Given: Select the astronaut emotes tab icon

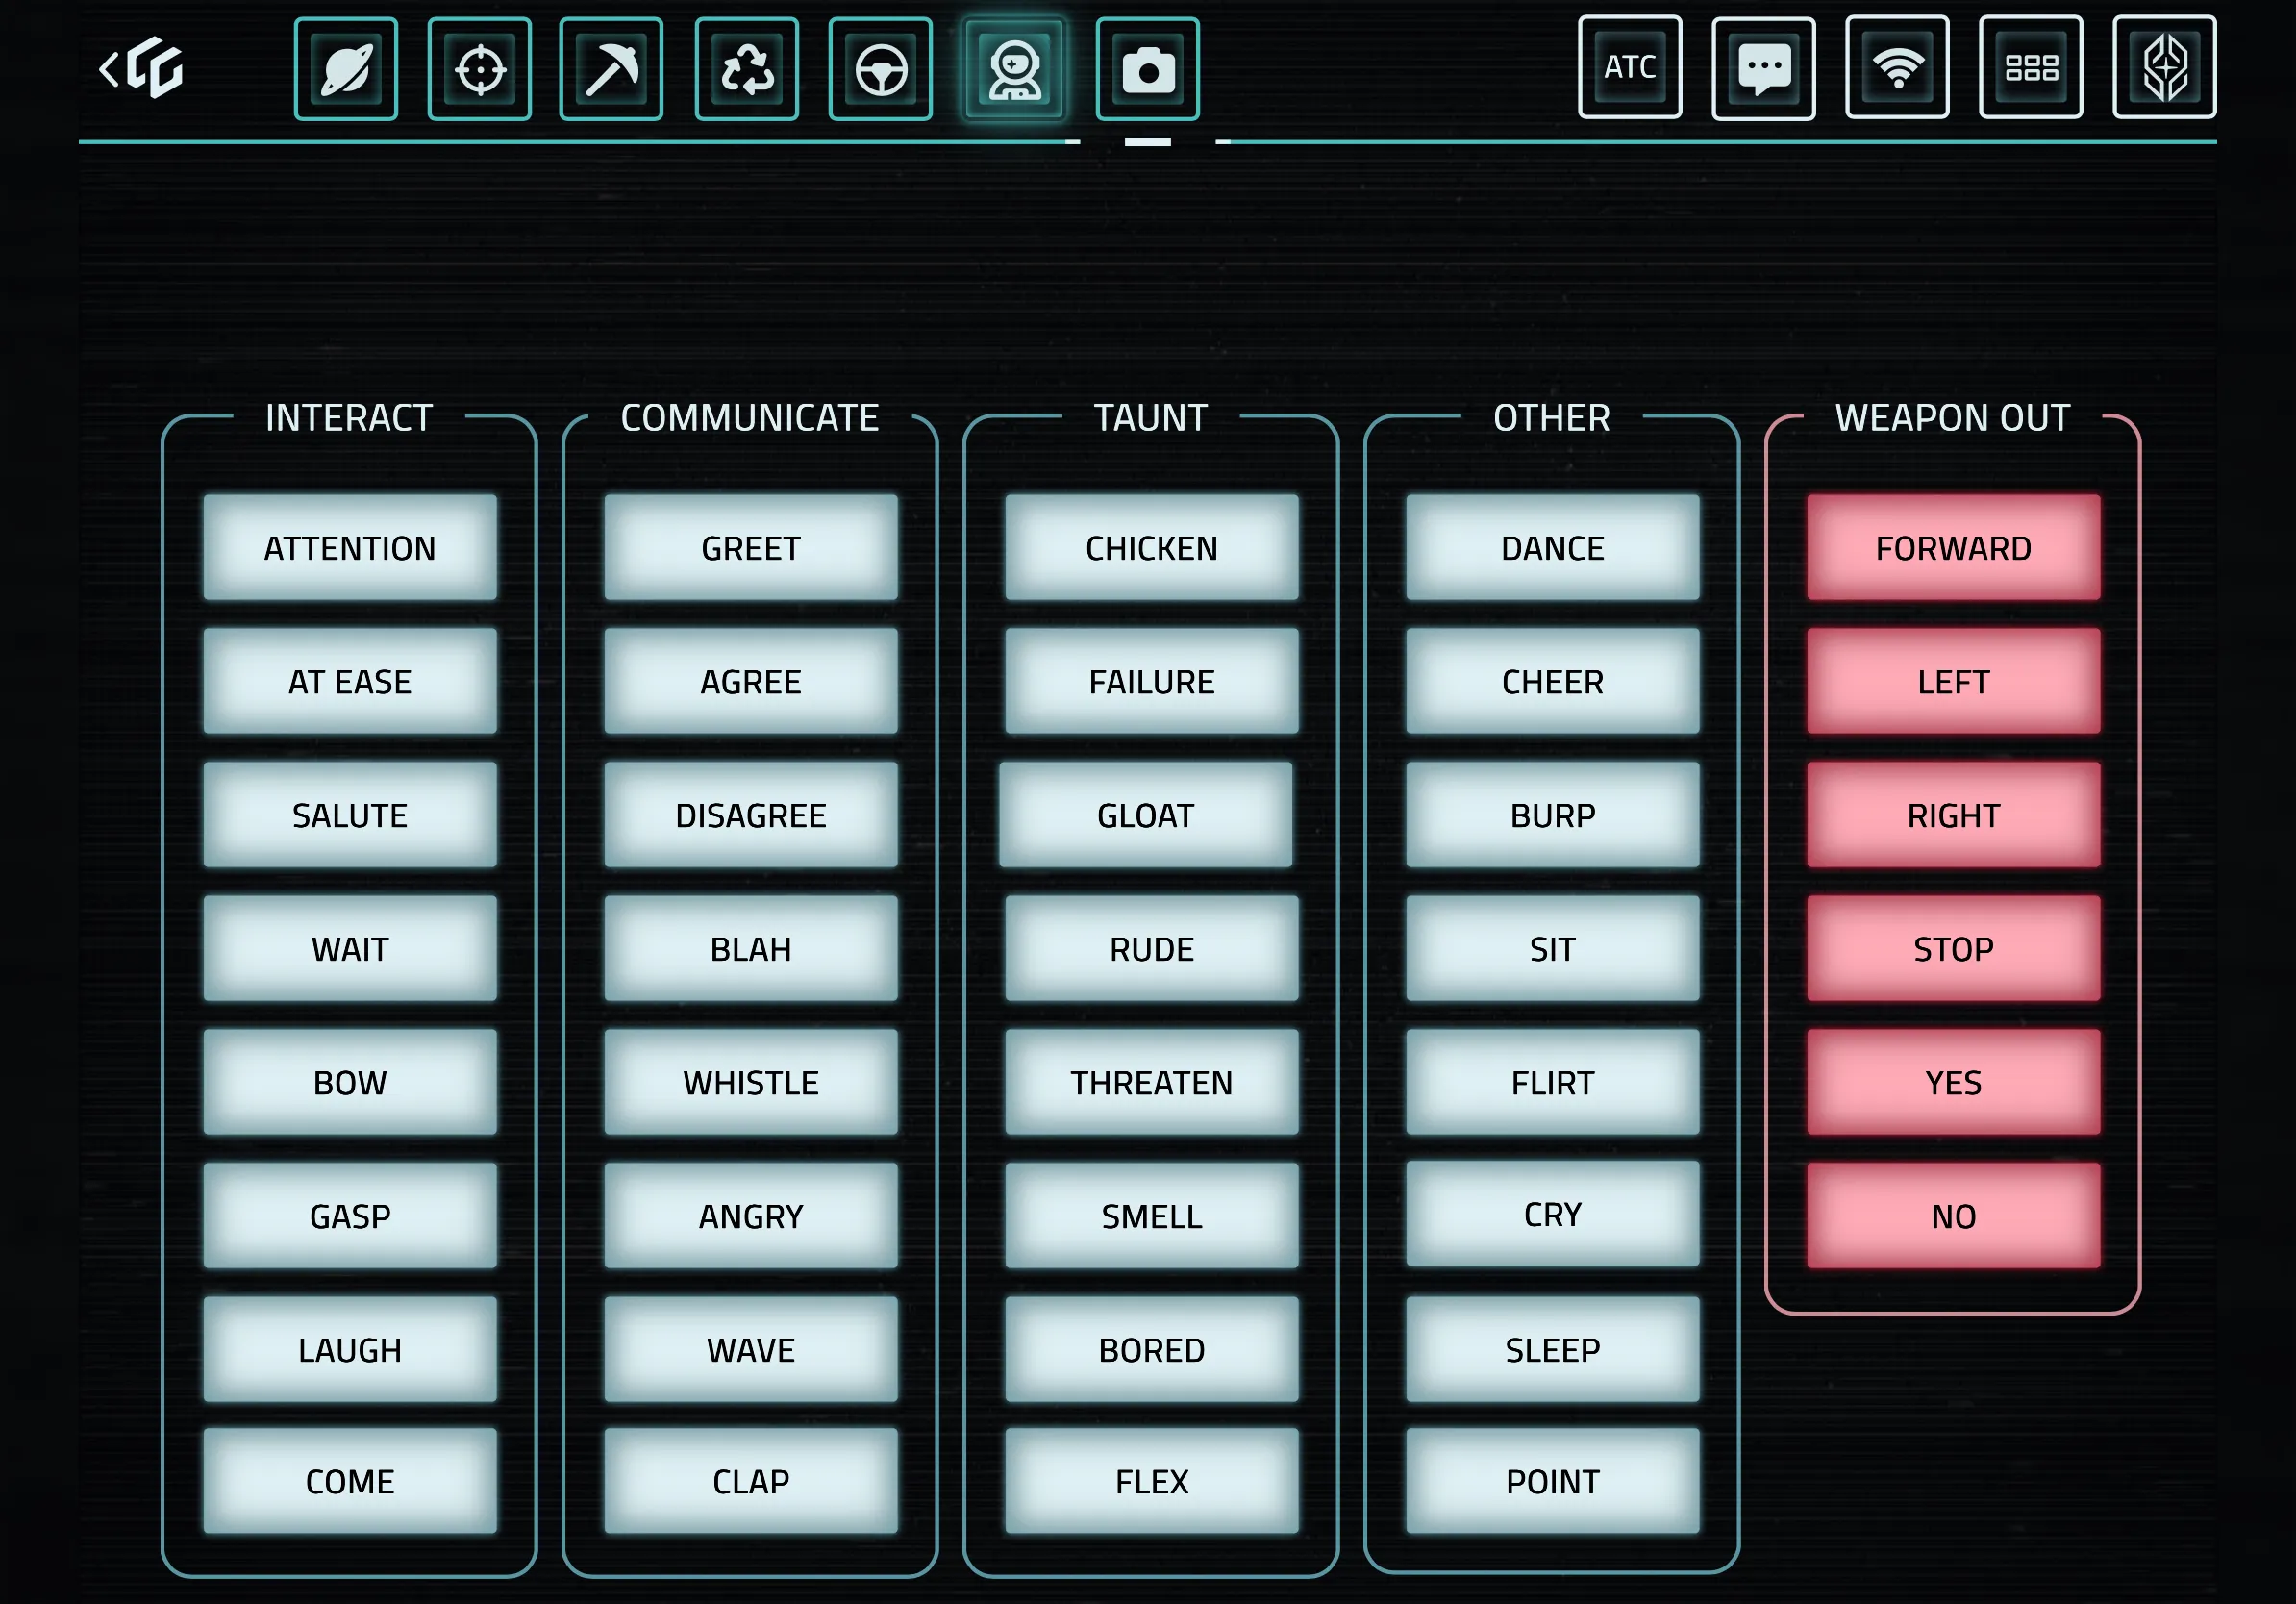Looking at the screenshot, I should (1014, 69).
